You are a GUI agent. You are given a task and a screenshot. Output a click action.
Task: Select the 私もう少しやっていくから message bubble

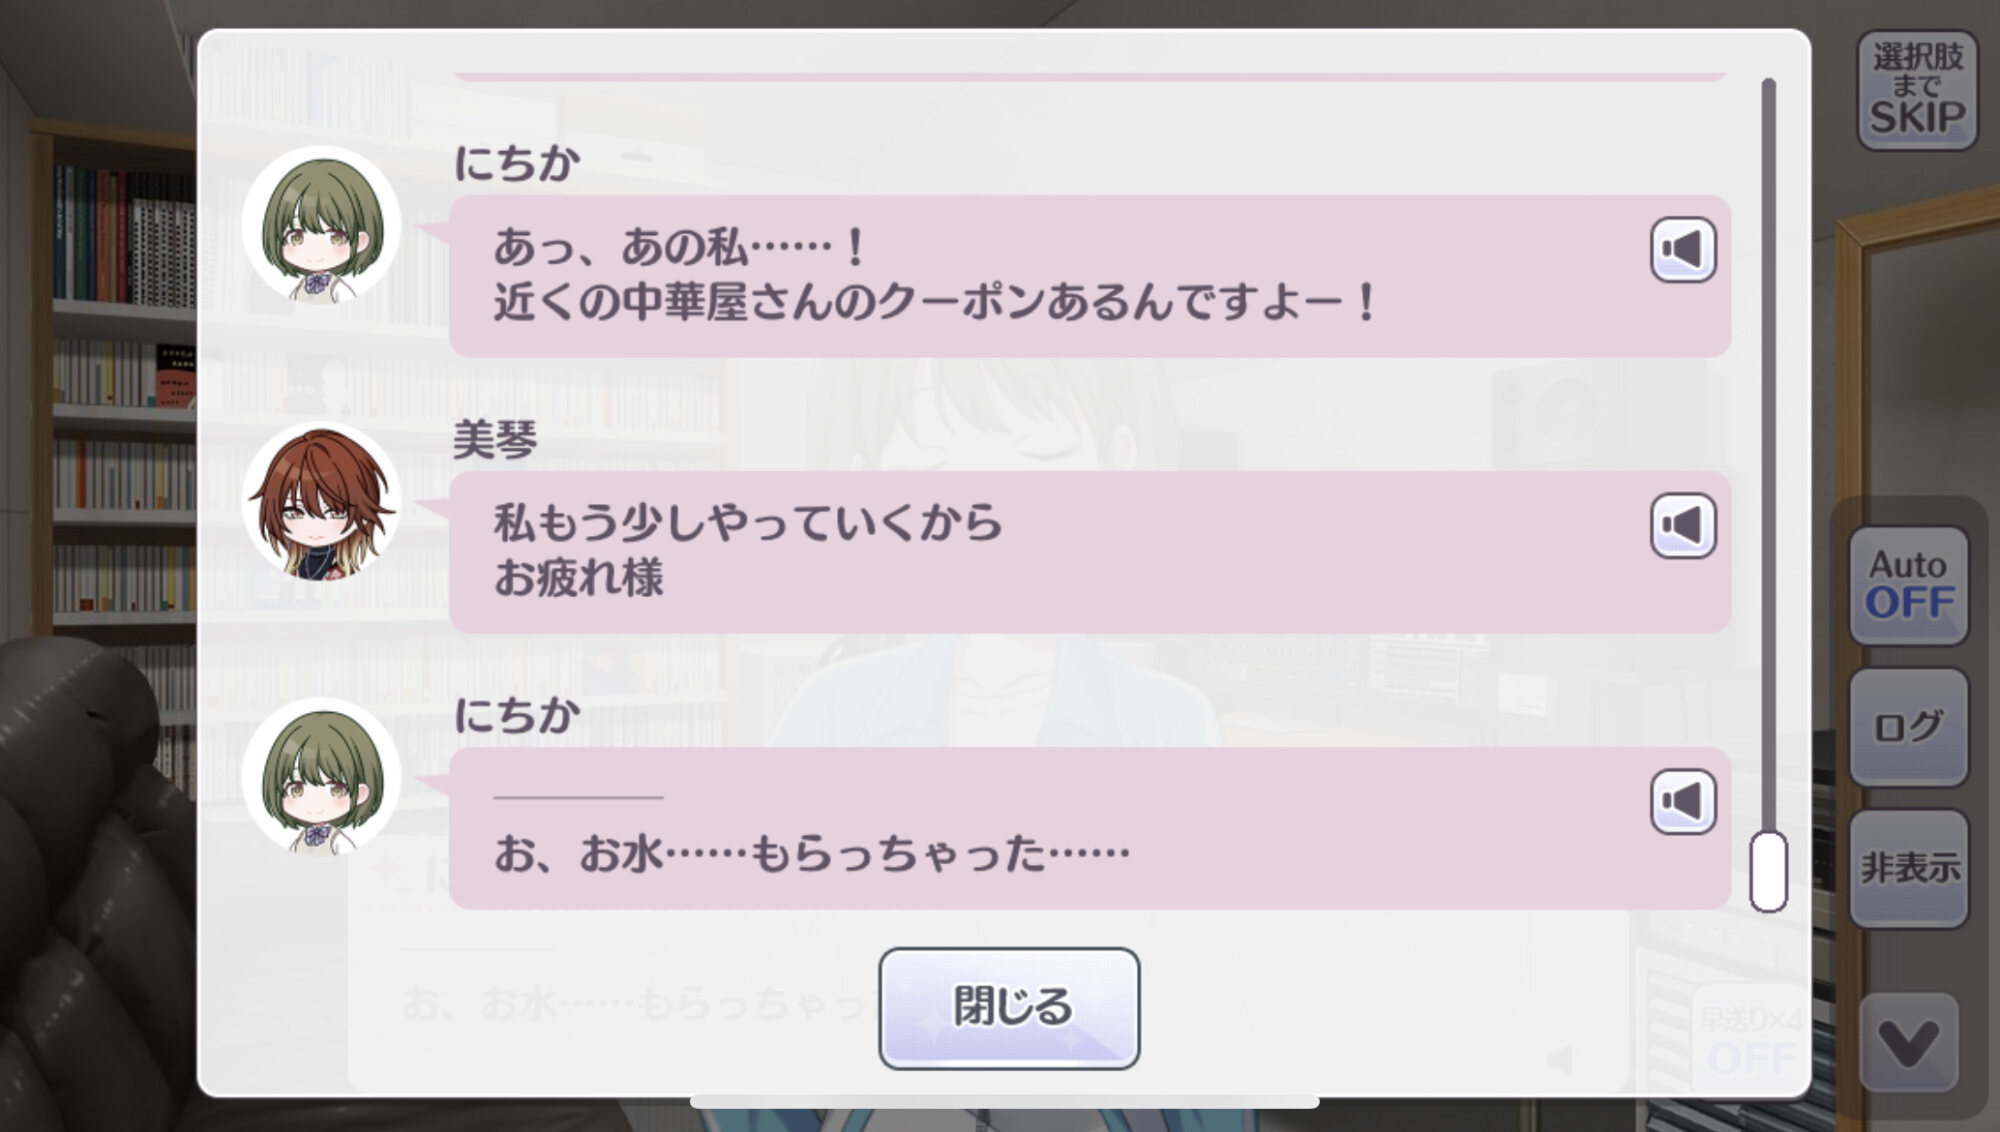(x=1090, y=552)
